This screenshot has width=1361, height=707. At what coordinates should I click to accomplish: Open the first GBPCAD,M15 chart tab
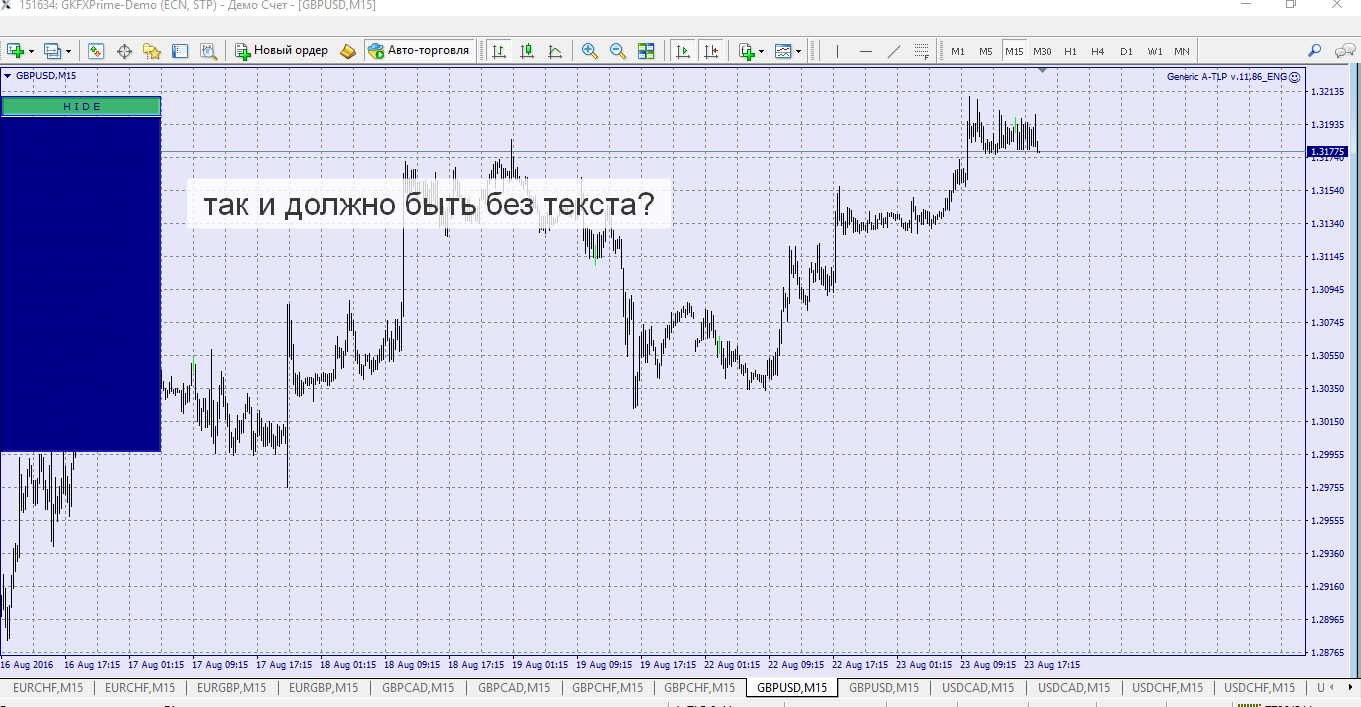point(418,687)
